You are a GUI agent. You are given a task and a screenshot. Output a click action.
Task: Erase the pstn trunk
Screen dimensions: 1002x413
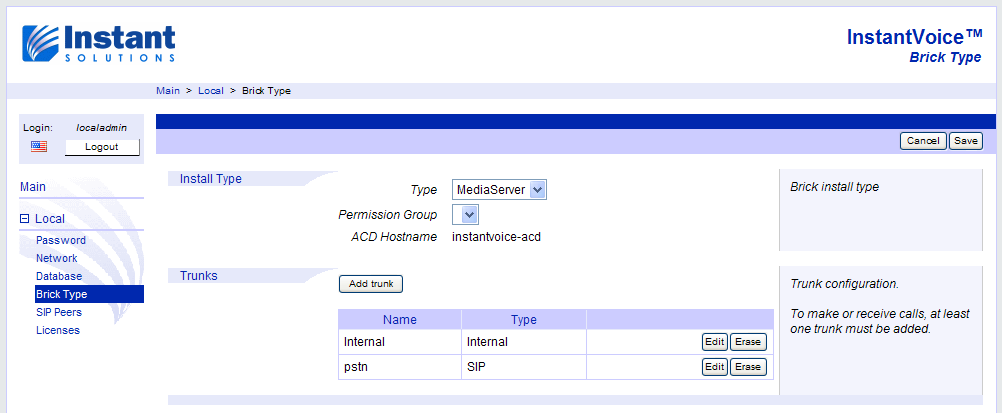point(748,367)
